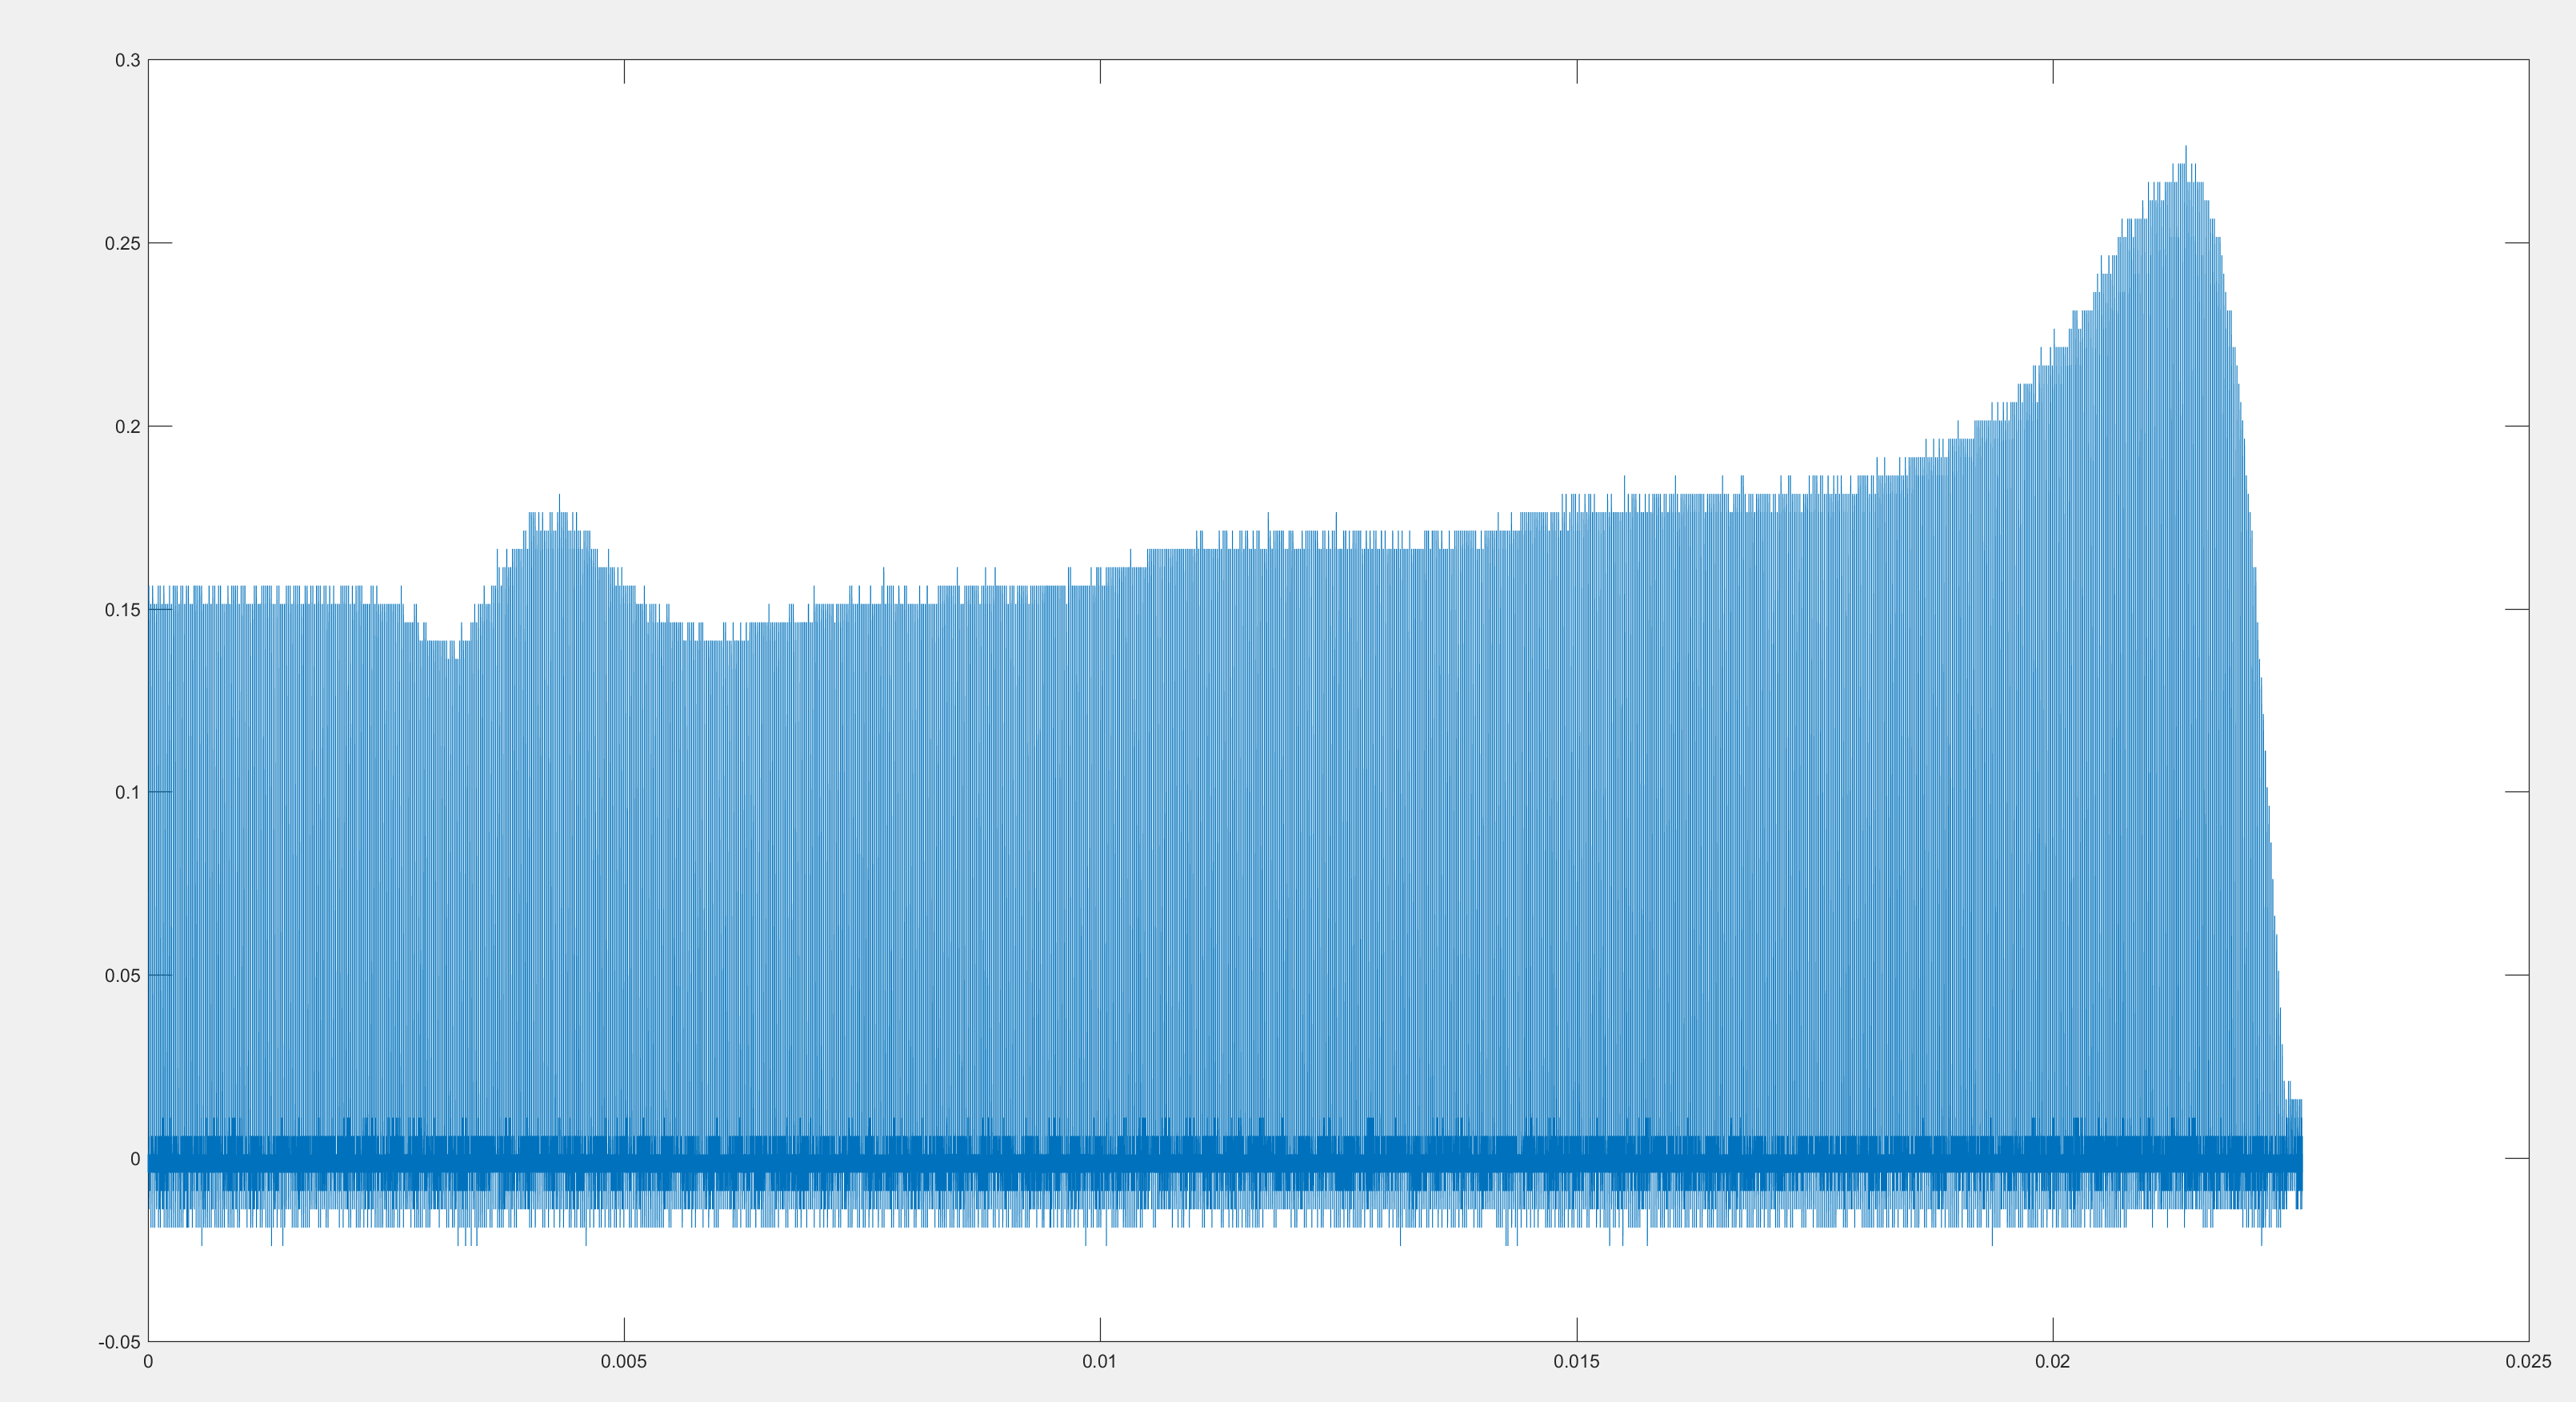This screenshot has height=1402, width=2576.
Task: Click the y-axis tick label 0.3
Action: (x=127, y=61)
